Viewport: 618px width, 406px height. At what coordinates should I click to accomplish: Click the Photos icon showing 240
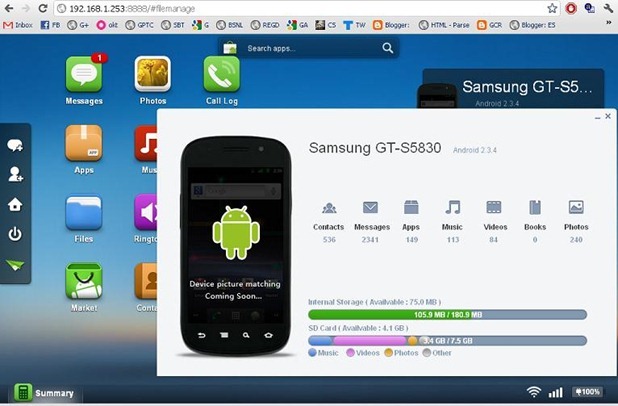(576, 207)
